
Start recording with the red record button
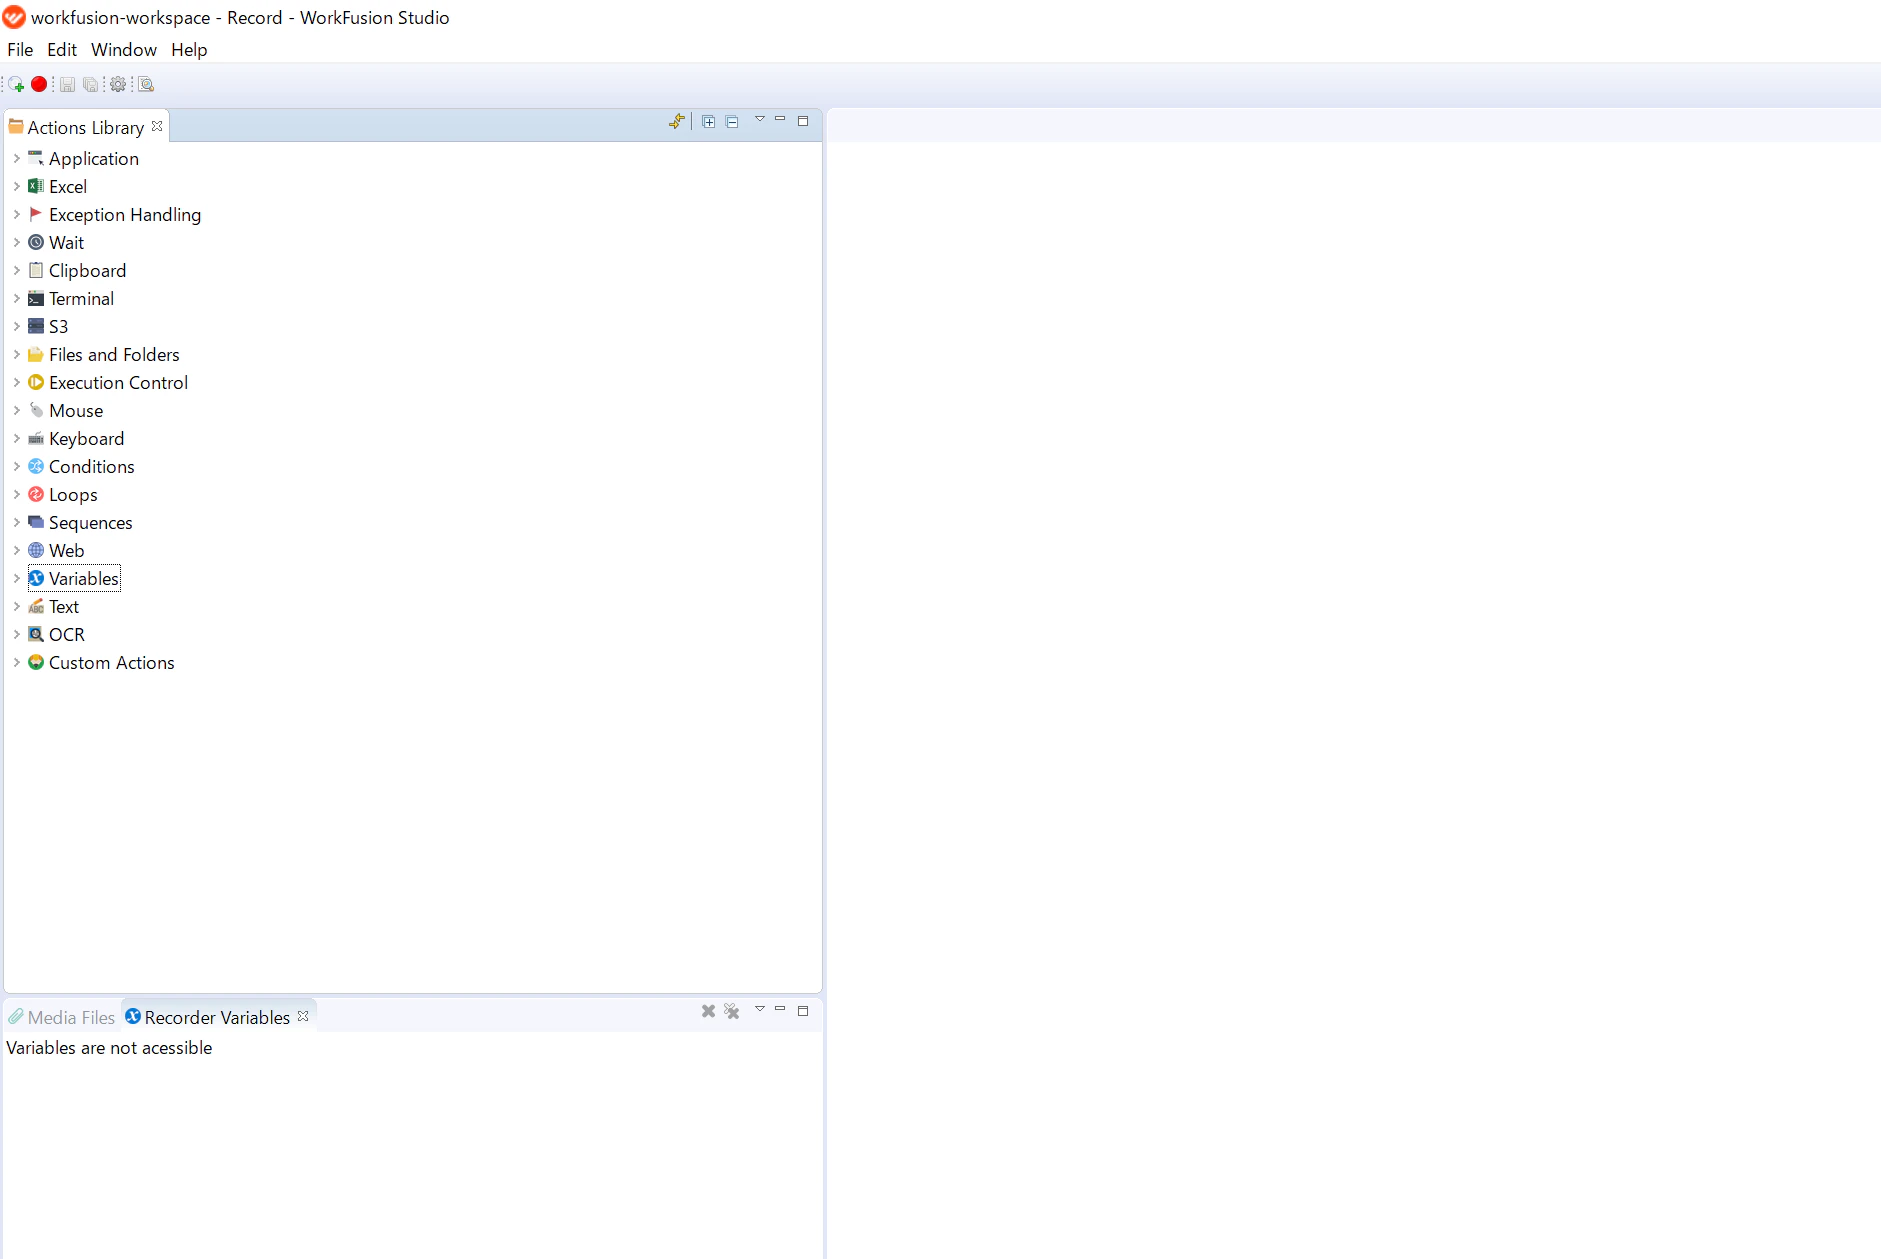pos(39,85)
